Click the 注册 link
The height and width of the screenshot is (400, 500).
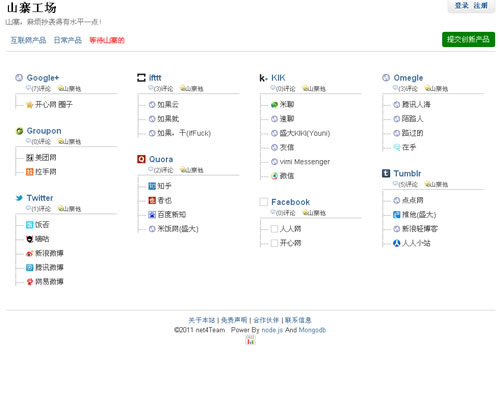[x=481, y=6]
